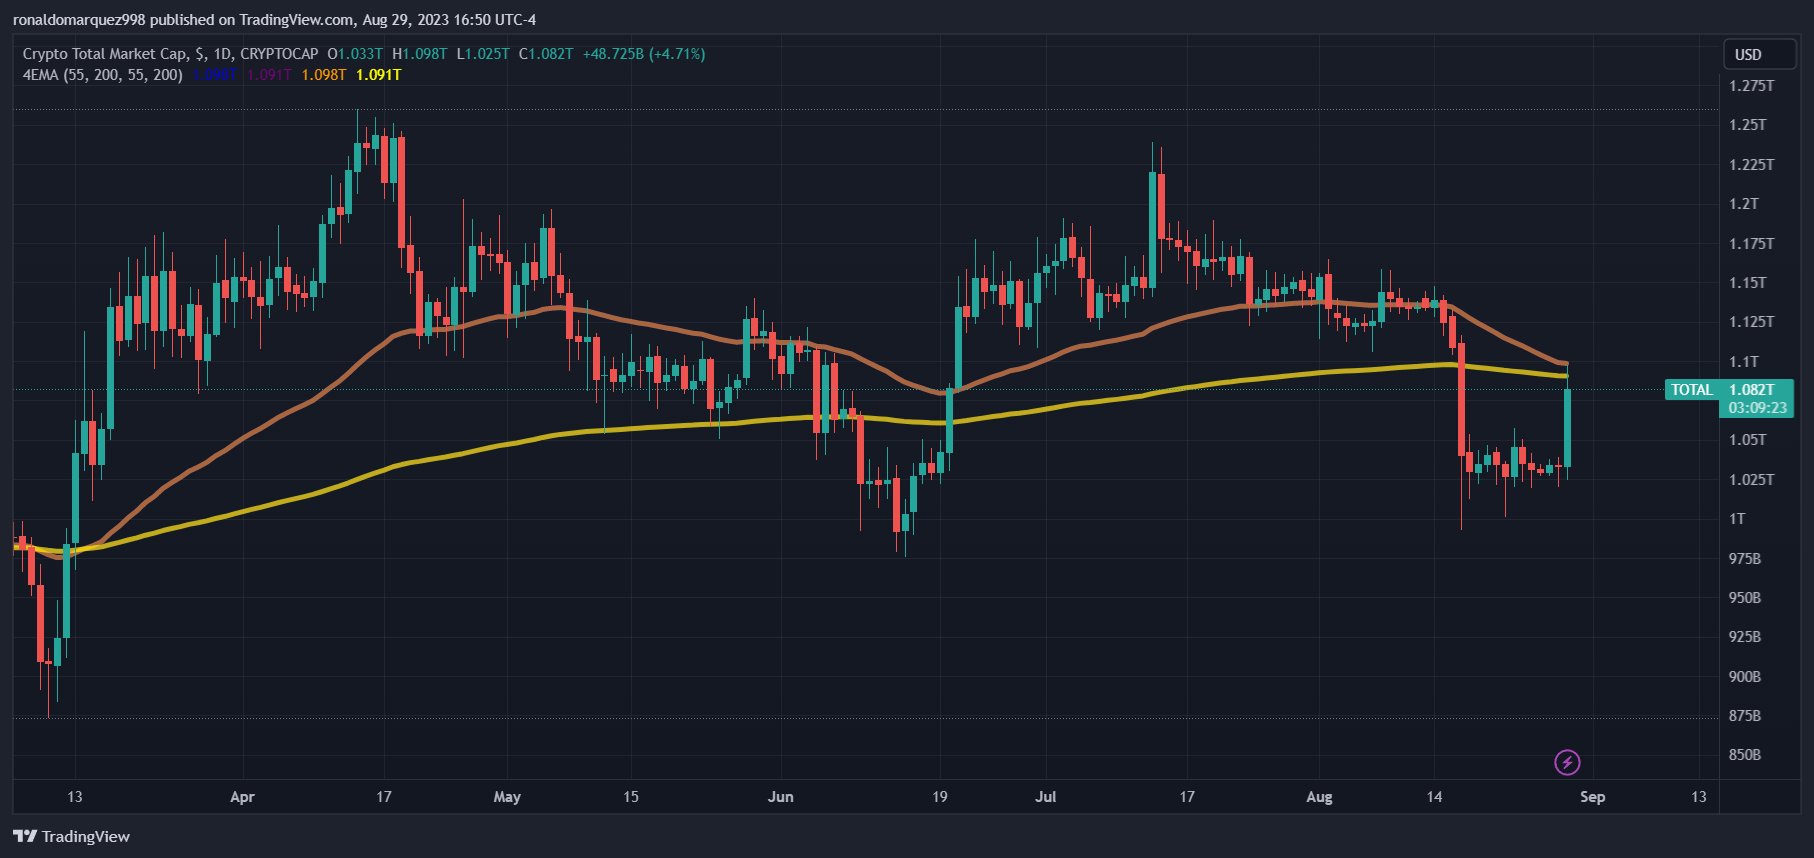Click the 19 date label on time axis
This screenshot has height=858, width=1814.
coord(940,797)
